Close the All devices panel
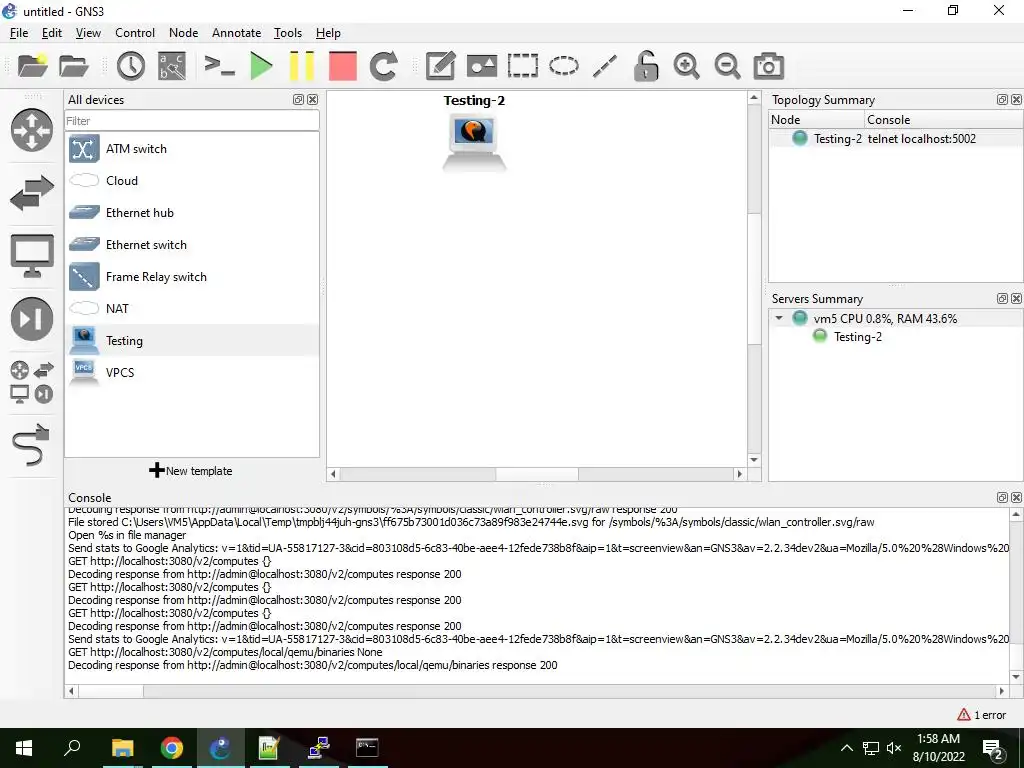Image resolution: width=1024 pixels, height=768 pixels. pos(313,99)
